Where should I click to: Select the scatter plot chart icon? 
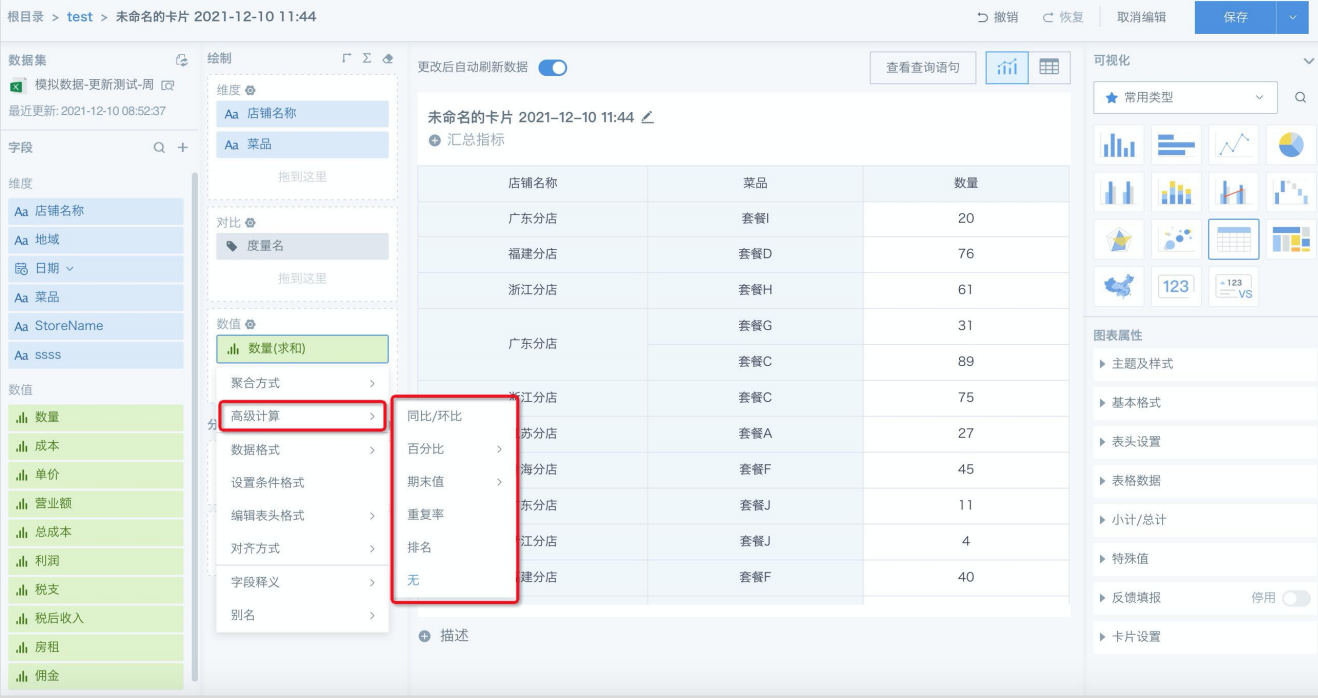coord(1176,239)
